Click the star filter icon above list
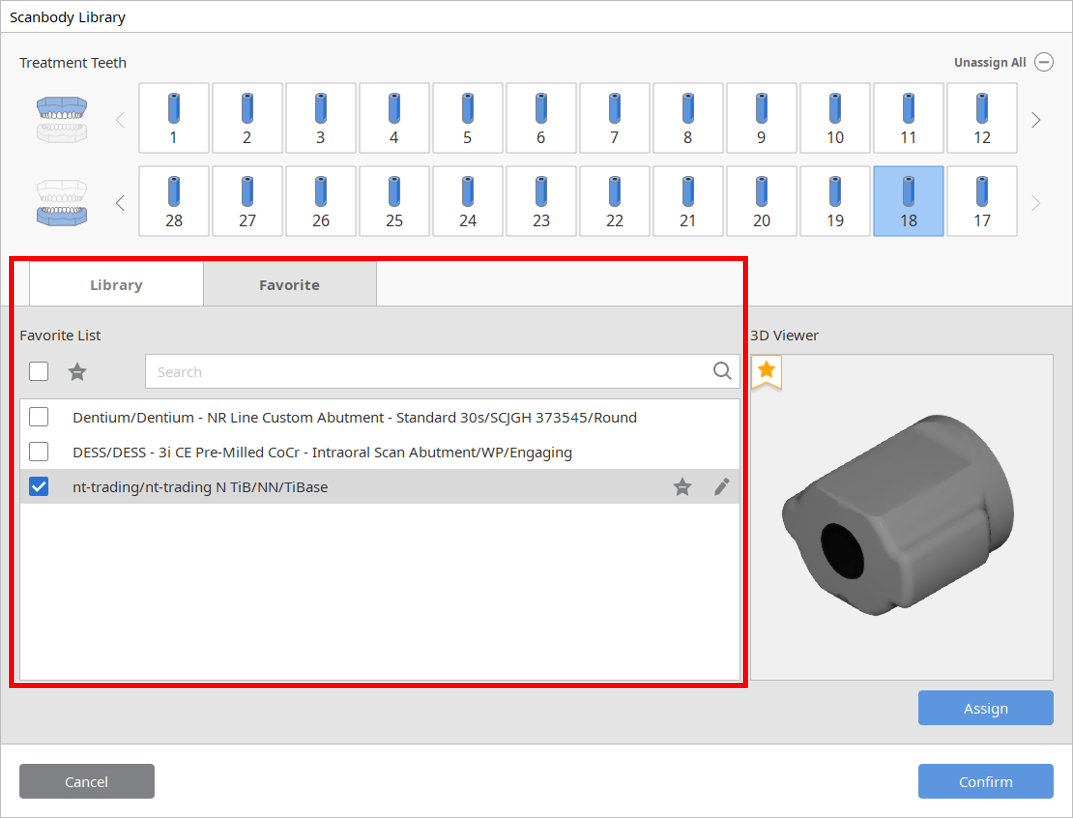The image size is (1073, 818). point(77,372)
